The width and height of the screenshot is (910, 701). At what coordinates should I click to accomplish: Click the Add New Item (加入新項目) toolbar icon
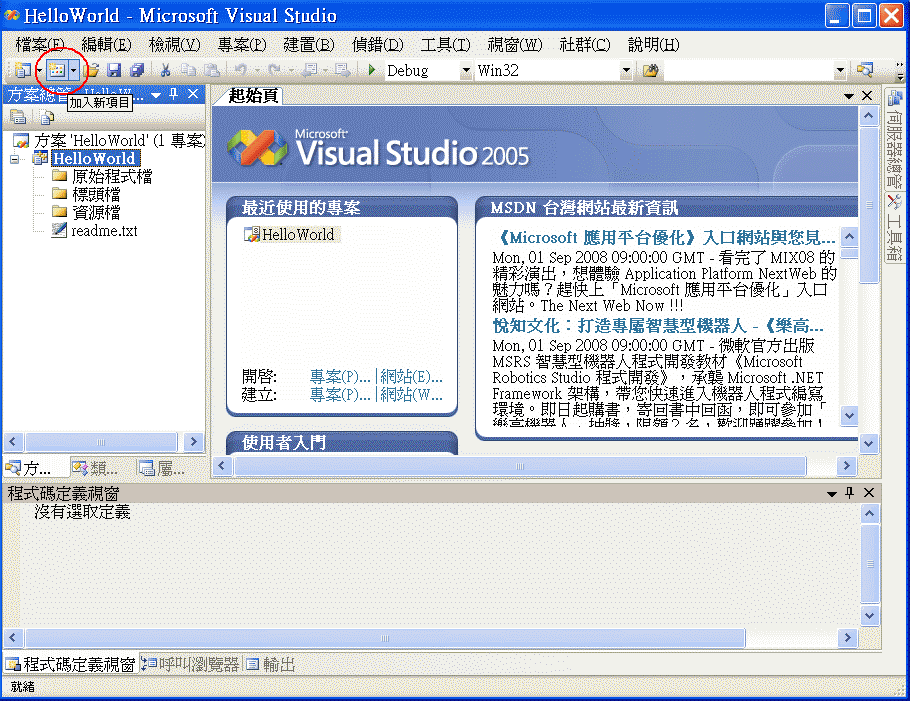[x=56, y=70]
